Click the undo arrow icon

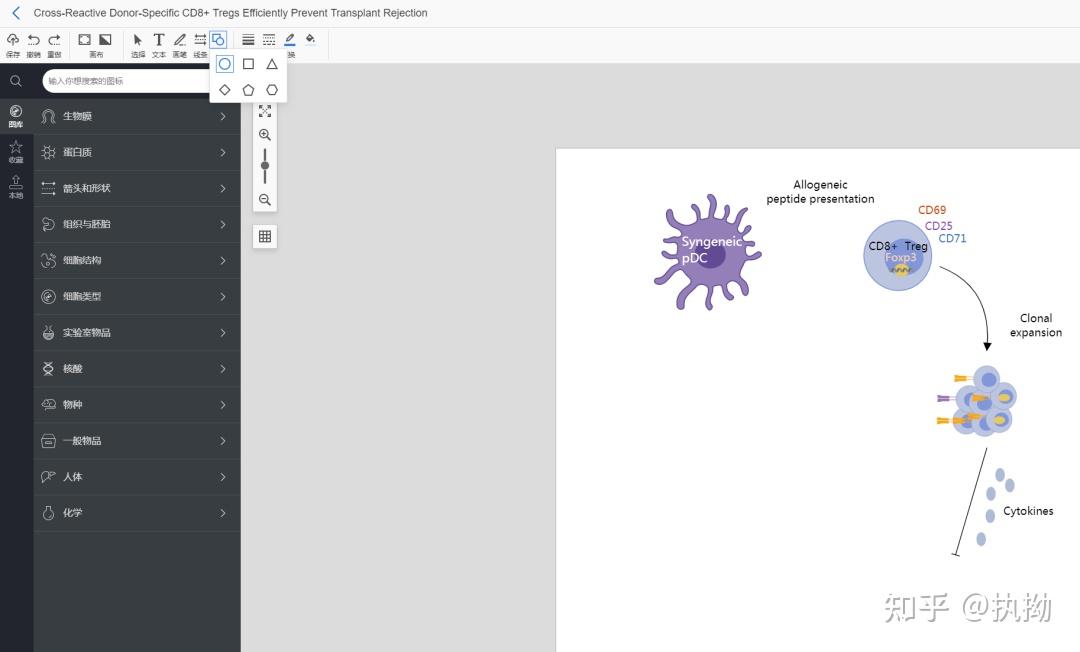pyautogui.click(x=34, y=40)
